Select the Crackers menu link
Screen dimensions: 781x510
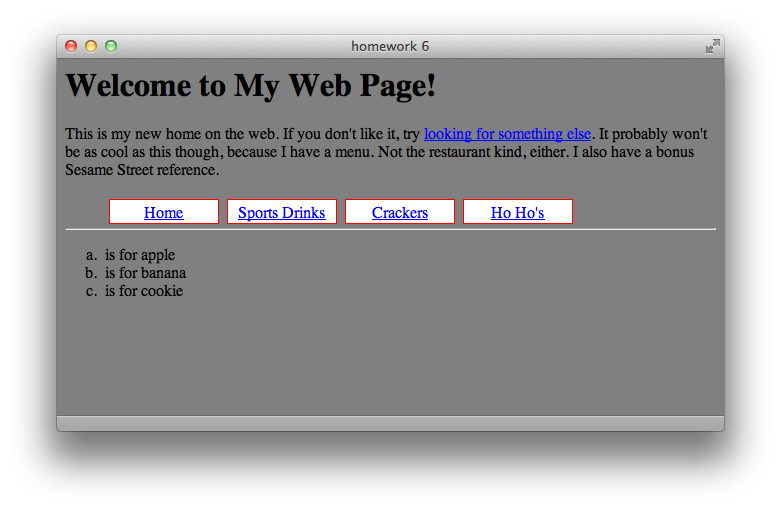coord(399,213)
